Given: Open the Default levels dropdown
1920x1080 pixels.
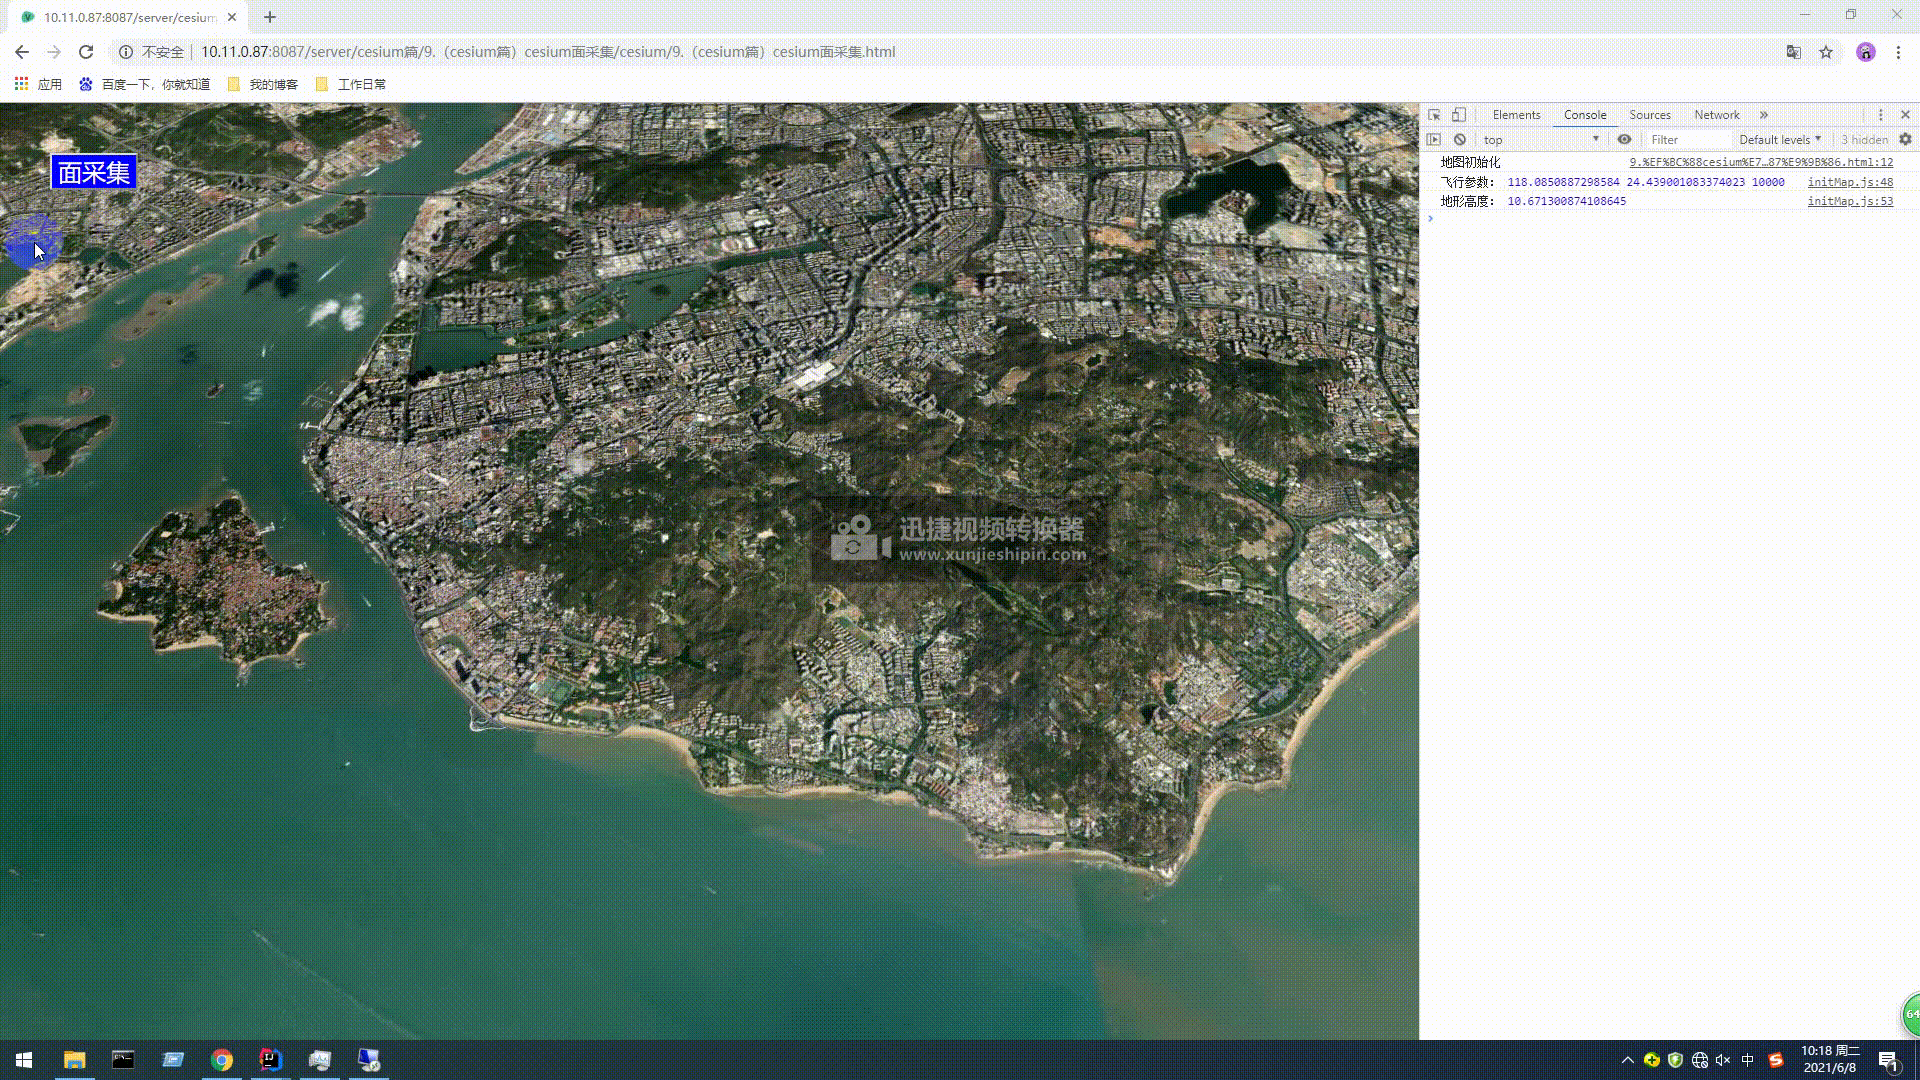Looking at the screenshot, I should pos(1780,140).
